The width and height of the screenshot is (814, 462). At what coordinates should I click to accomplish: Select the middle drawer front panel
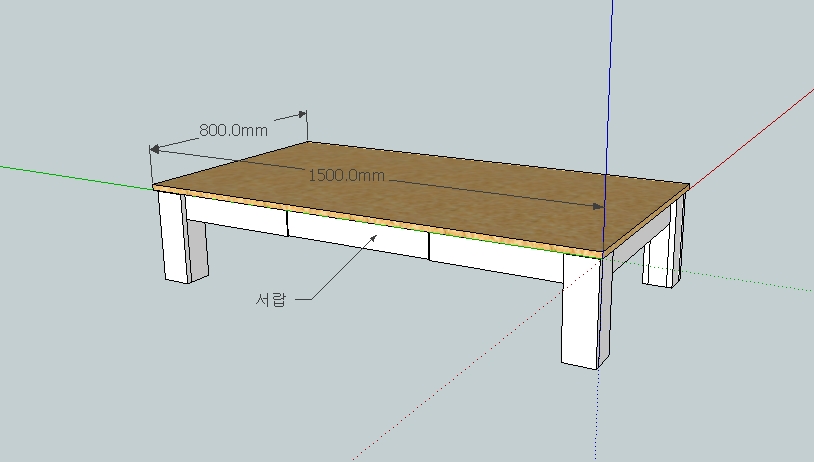[358, 234]
